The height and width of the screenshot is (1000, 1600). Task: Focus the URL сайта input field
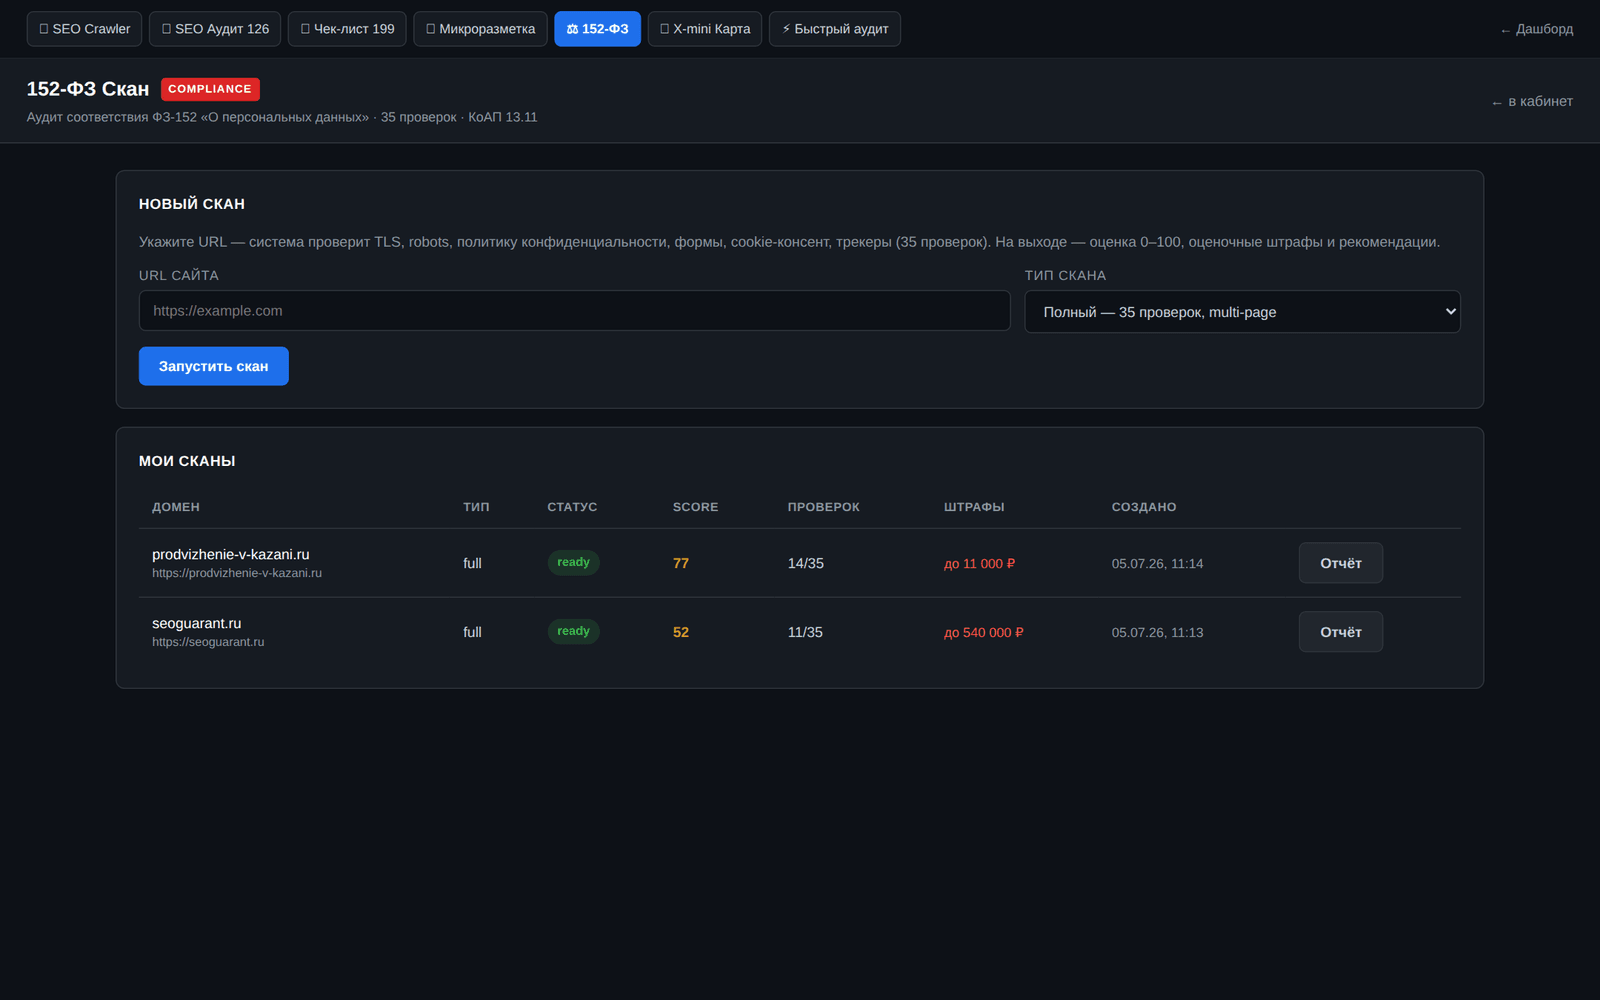(574, 311)
